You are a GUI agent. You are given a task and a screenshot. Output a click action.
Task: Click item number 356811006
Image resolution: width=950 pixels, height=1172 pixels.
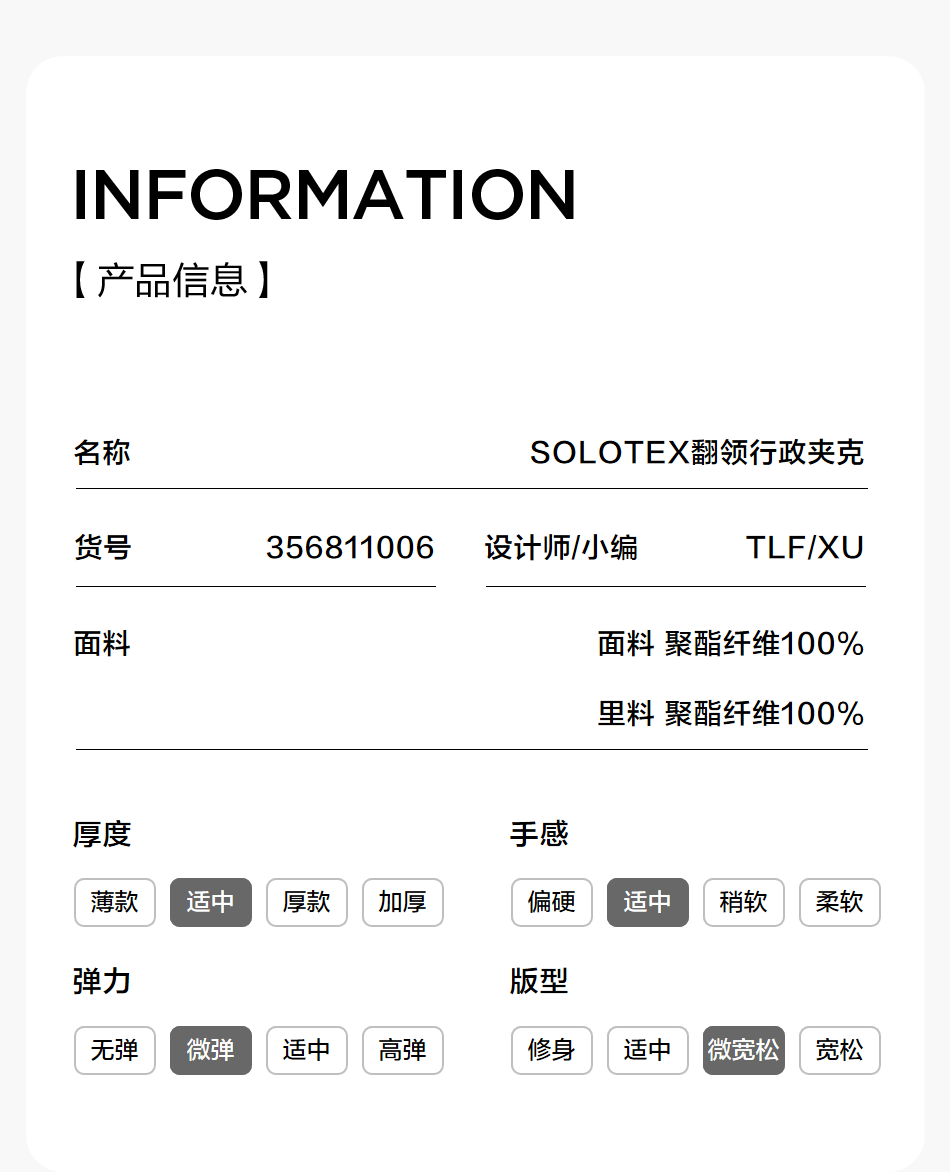pos(350,548)
